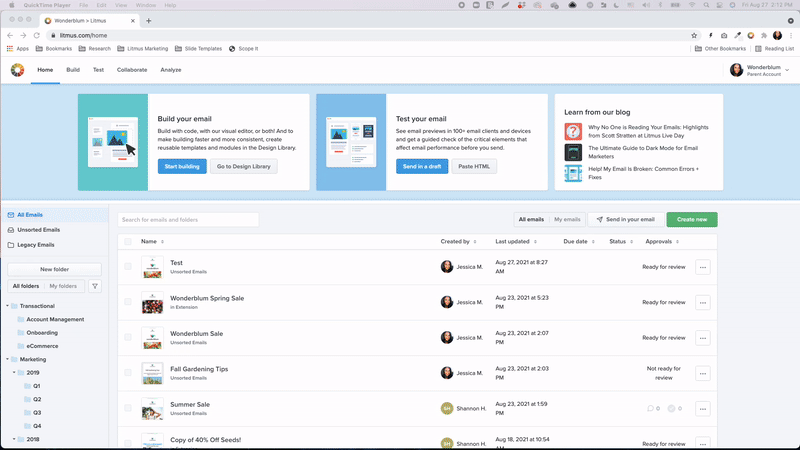The height and width of the screenshot is (450, 800).
Task: Check the Wonderblum Sale checkbox
Action: coord(128,337)
